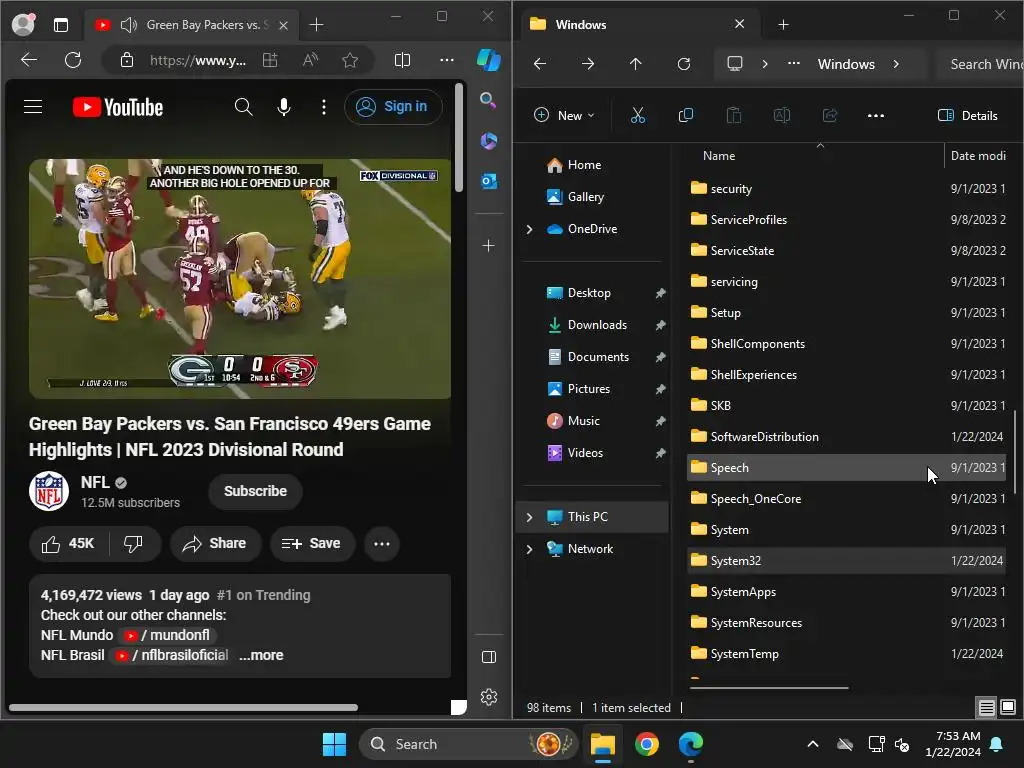The height and width of the screenshot is (768, 1024).
Task: Select the SoftwareDistribution folder
Action: point(846,436)
